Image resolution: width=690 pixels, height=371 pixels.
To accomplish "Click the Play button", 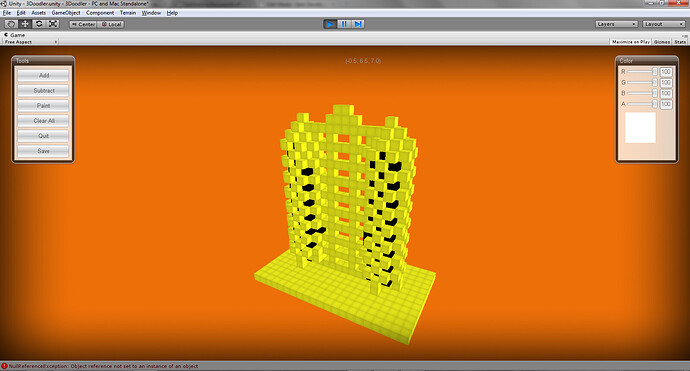I will (x=330, y=24).
